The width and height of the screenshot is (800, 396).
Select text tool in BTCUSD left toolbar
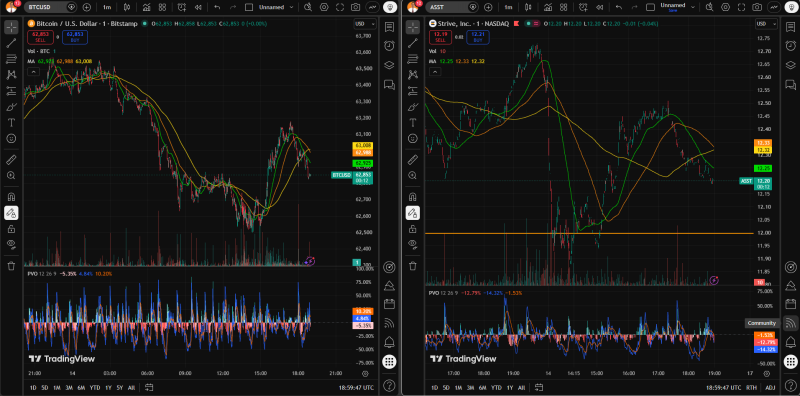[x=11, y=122]
